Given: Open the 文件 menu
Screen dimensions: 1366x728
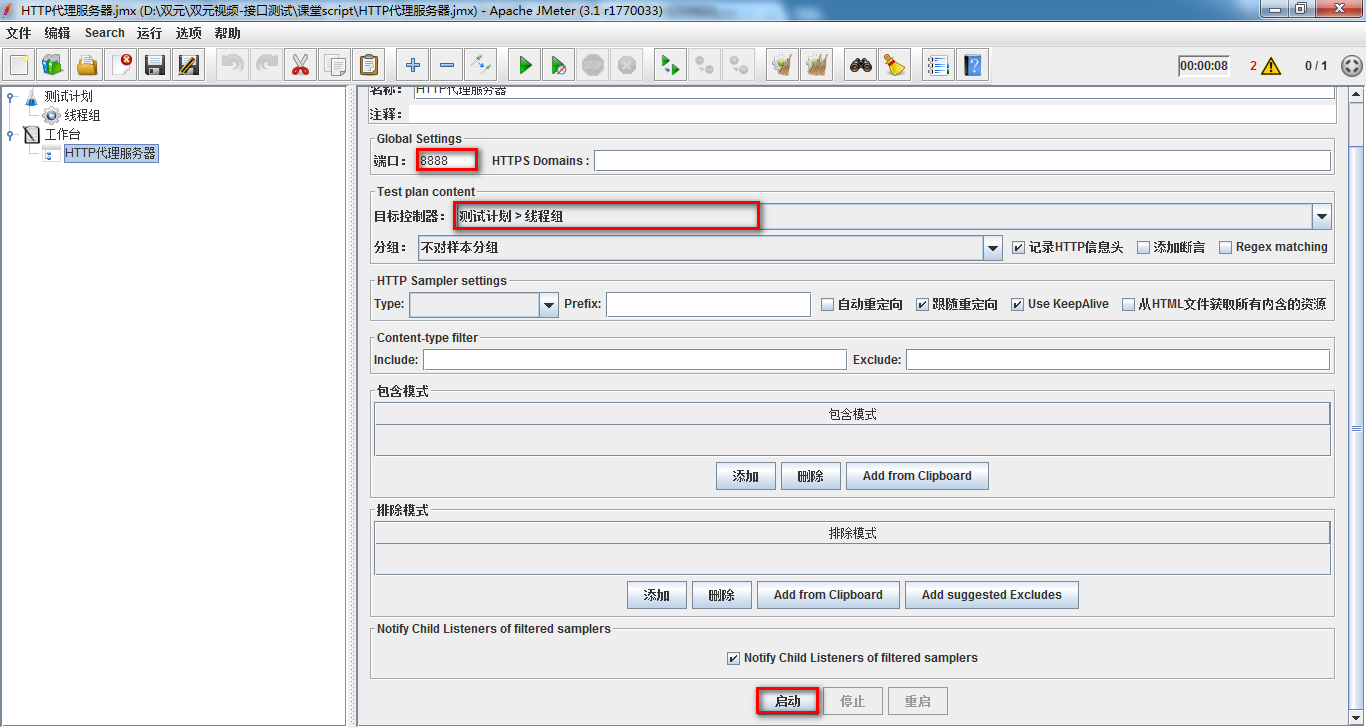Looking at the screenshot, I should click(19, 33).
